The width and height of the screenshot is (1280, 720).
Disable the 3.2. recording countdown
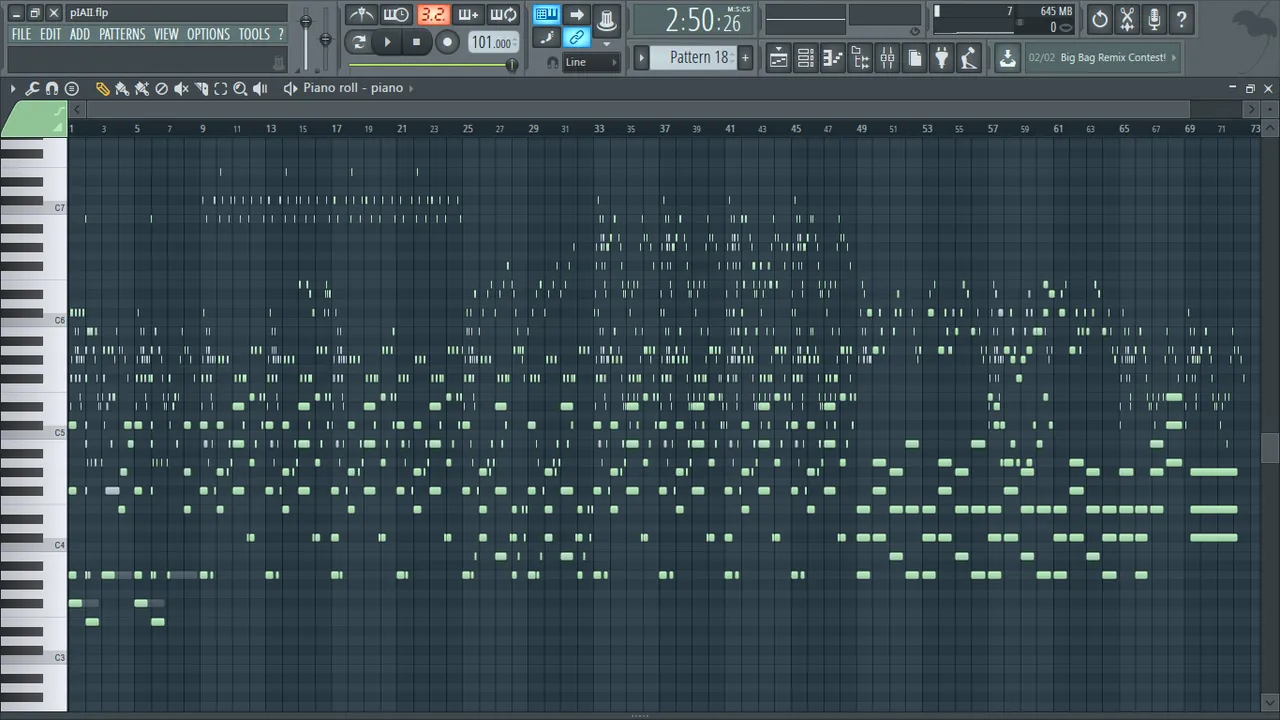433,15
